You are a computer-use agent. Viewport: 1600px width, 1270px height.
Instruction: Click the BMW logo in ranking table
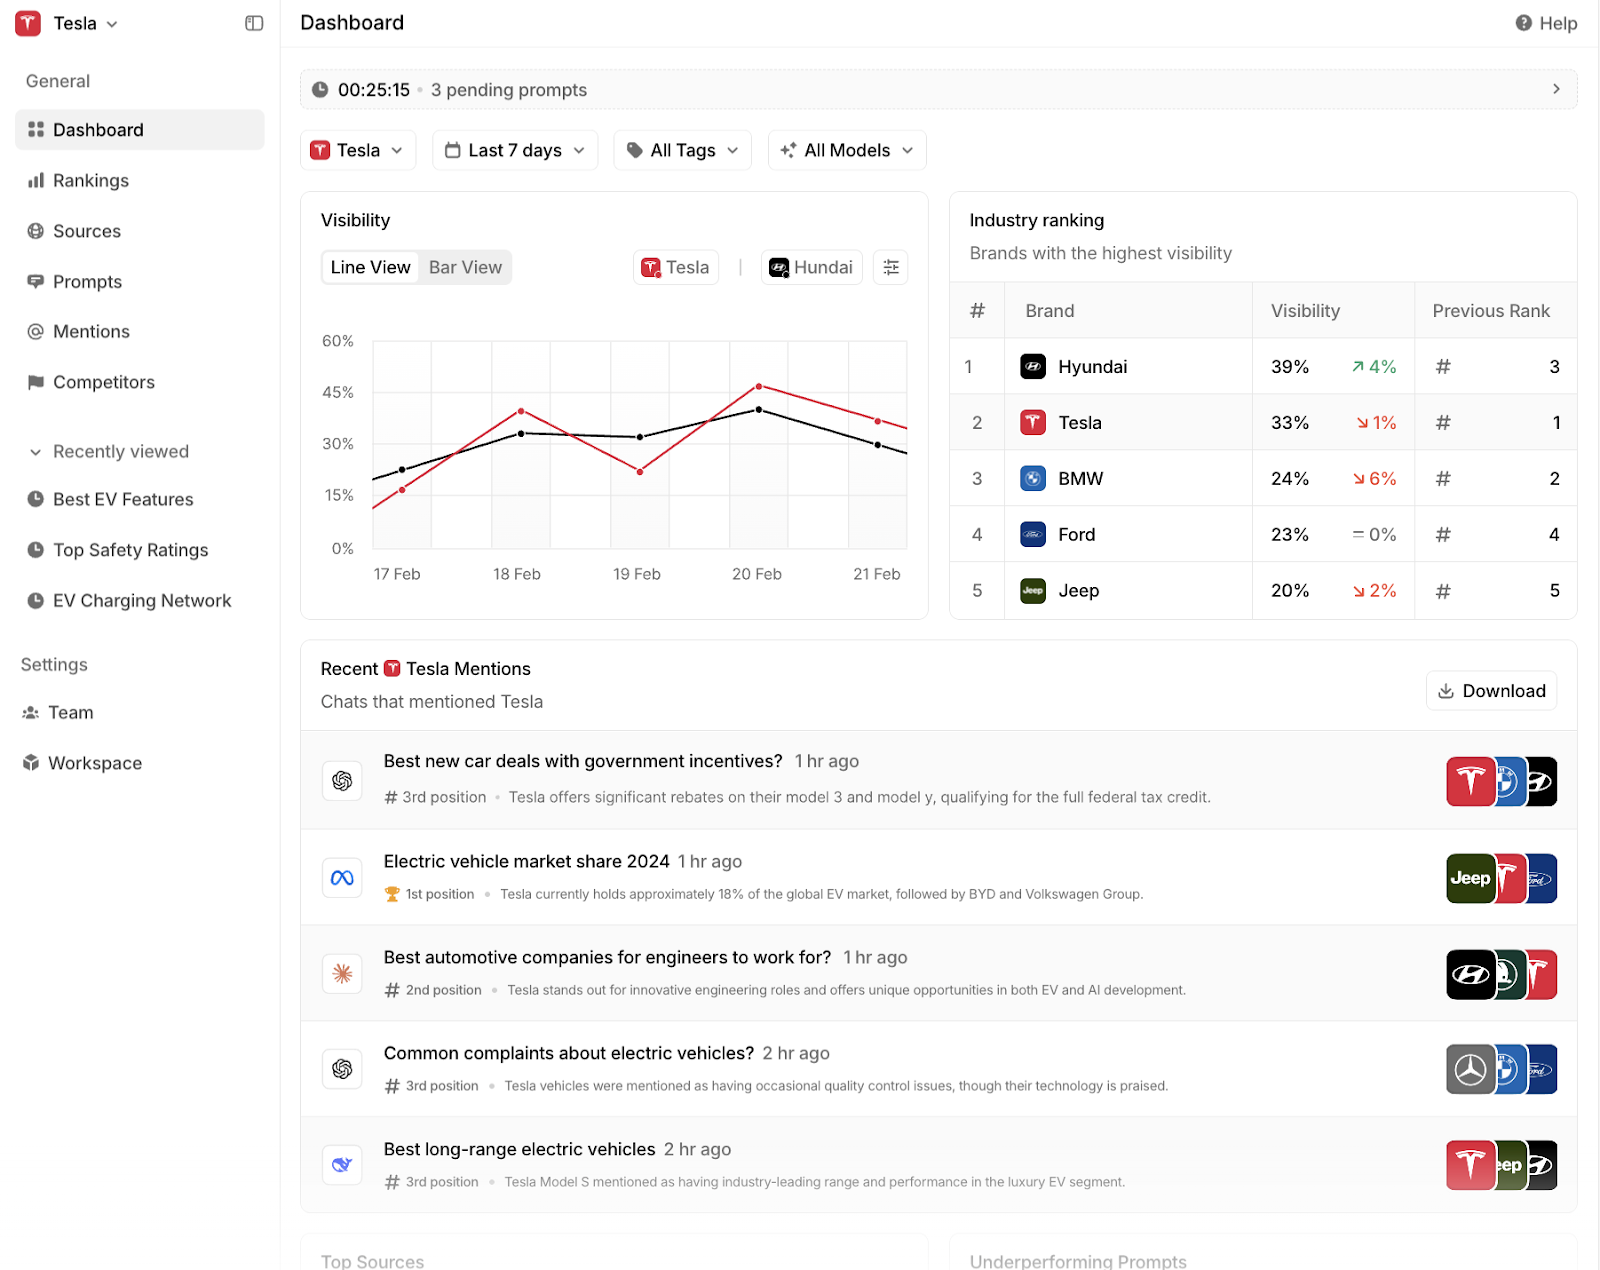point(1033,479)
